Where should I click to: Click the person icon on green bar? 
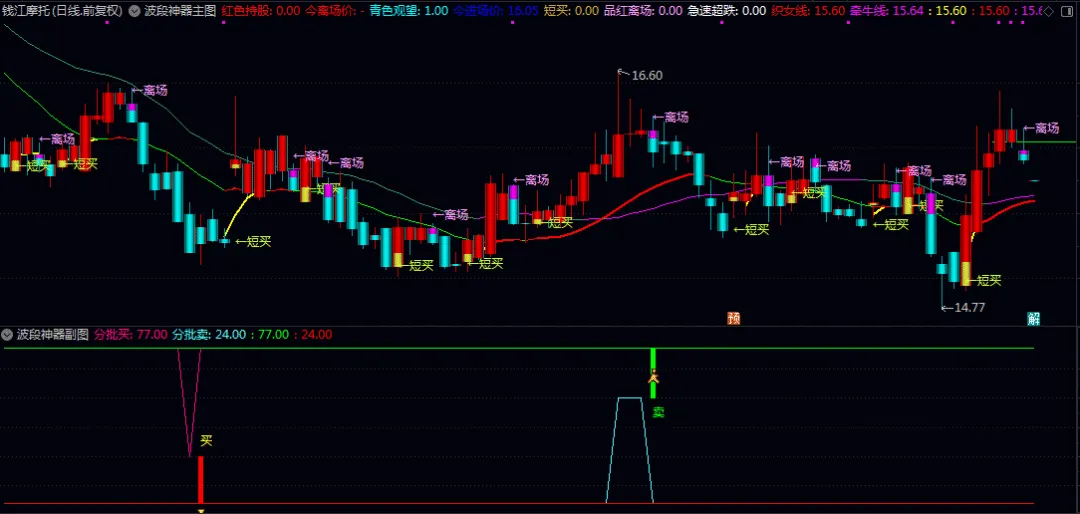point(654,377)
